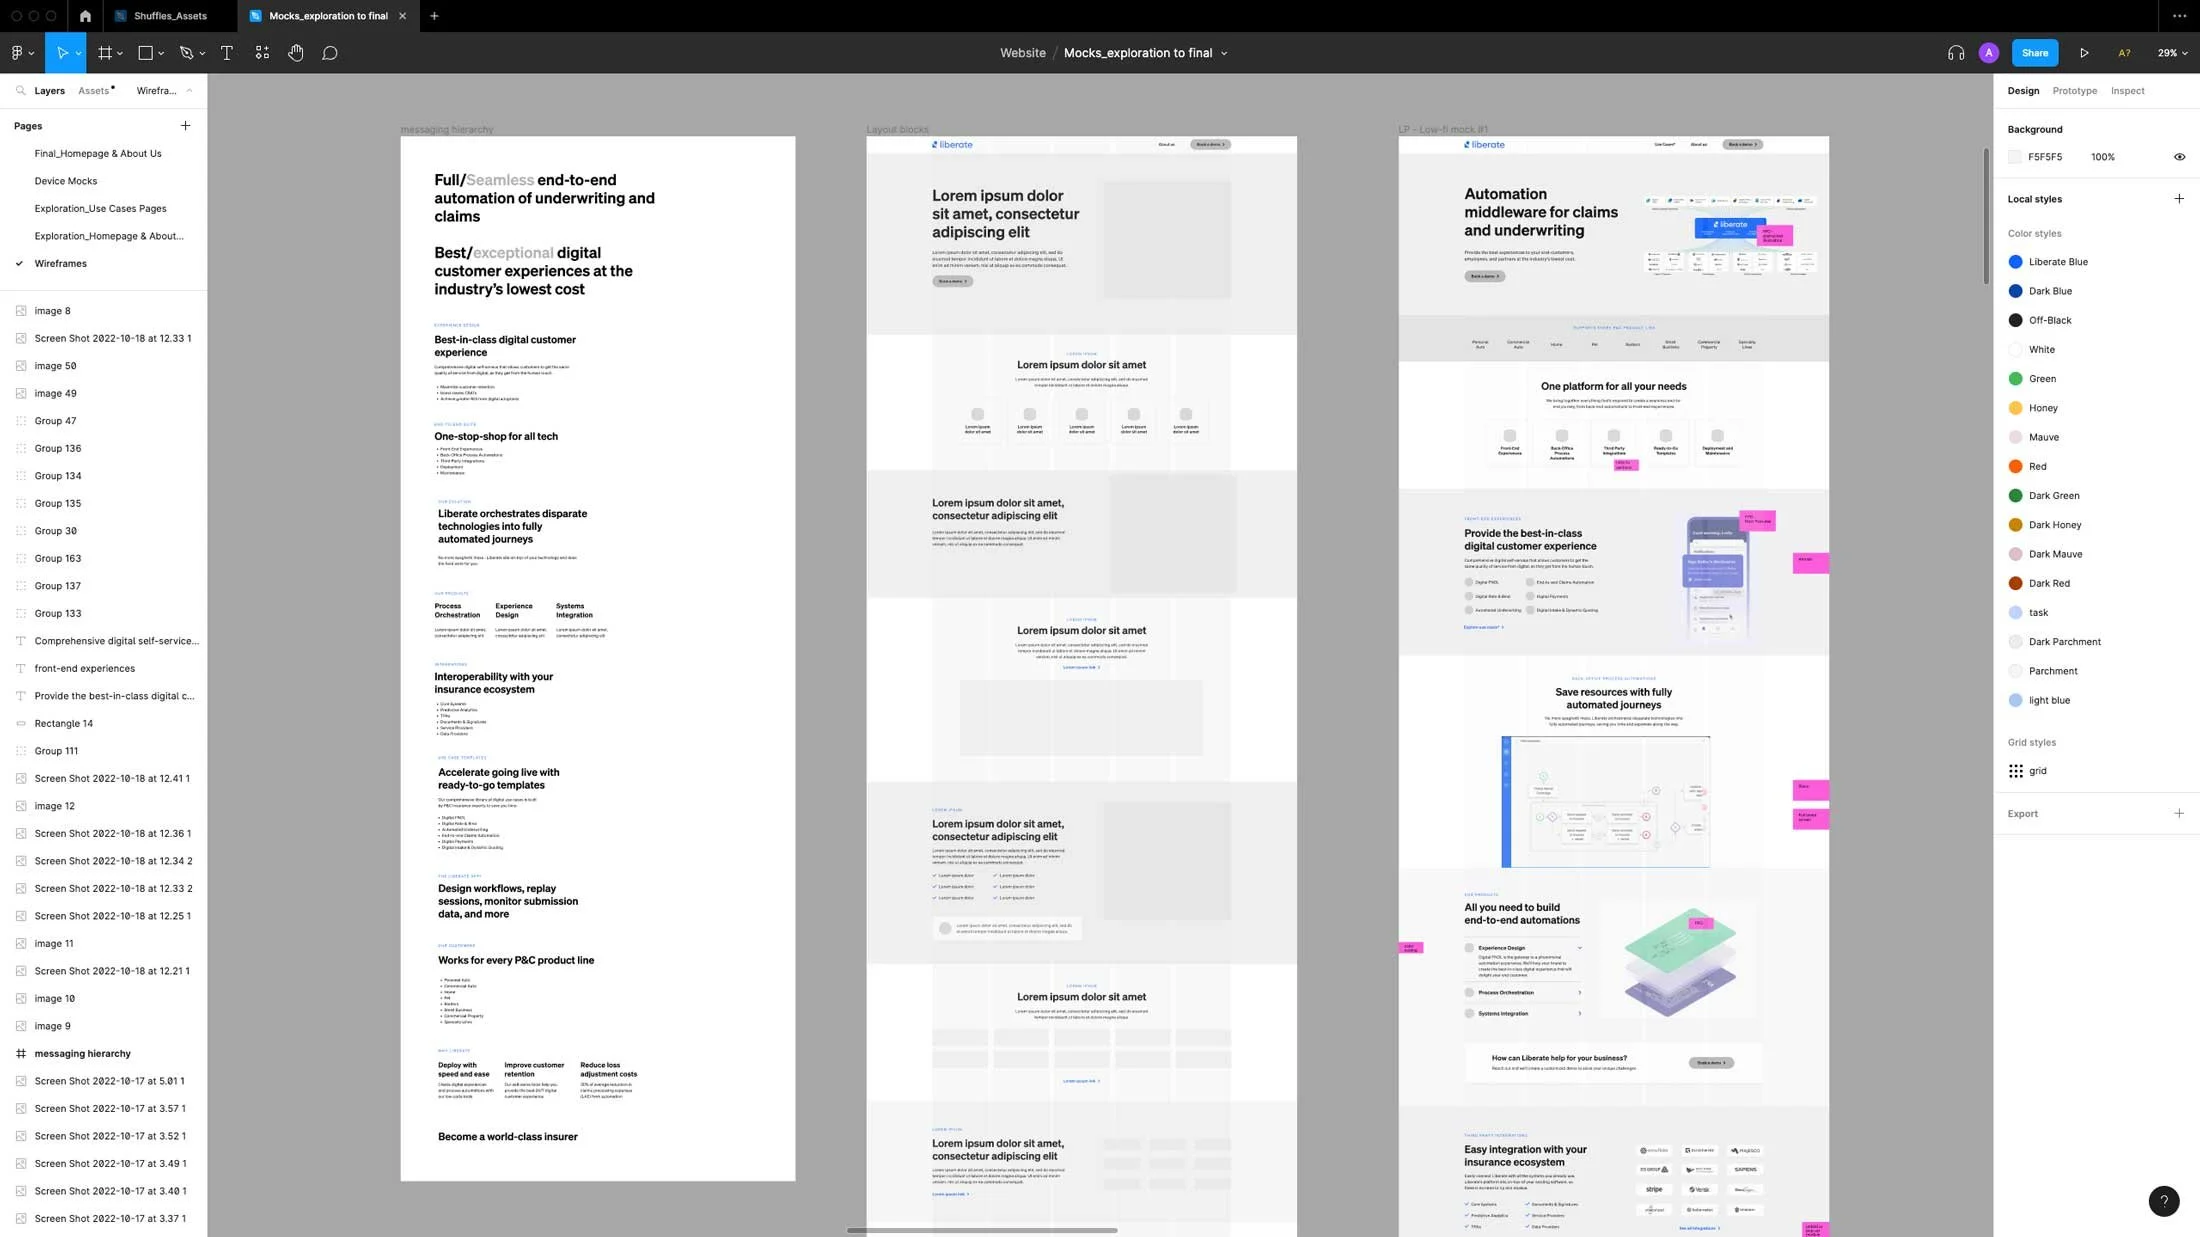Select the Frame tool
The height and width of the screenshot is (1237, 2200).
coord(105,53)
